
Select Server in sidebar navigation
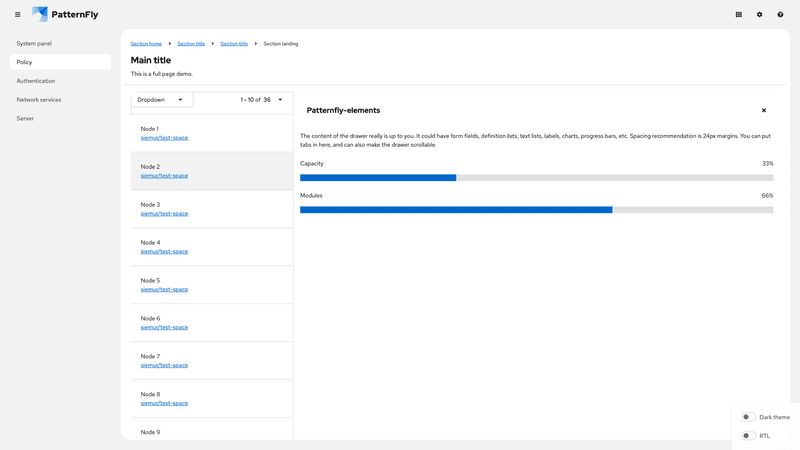coord(60,118)
